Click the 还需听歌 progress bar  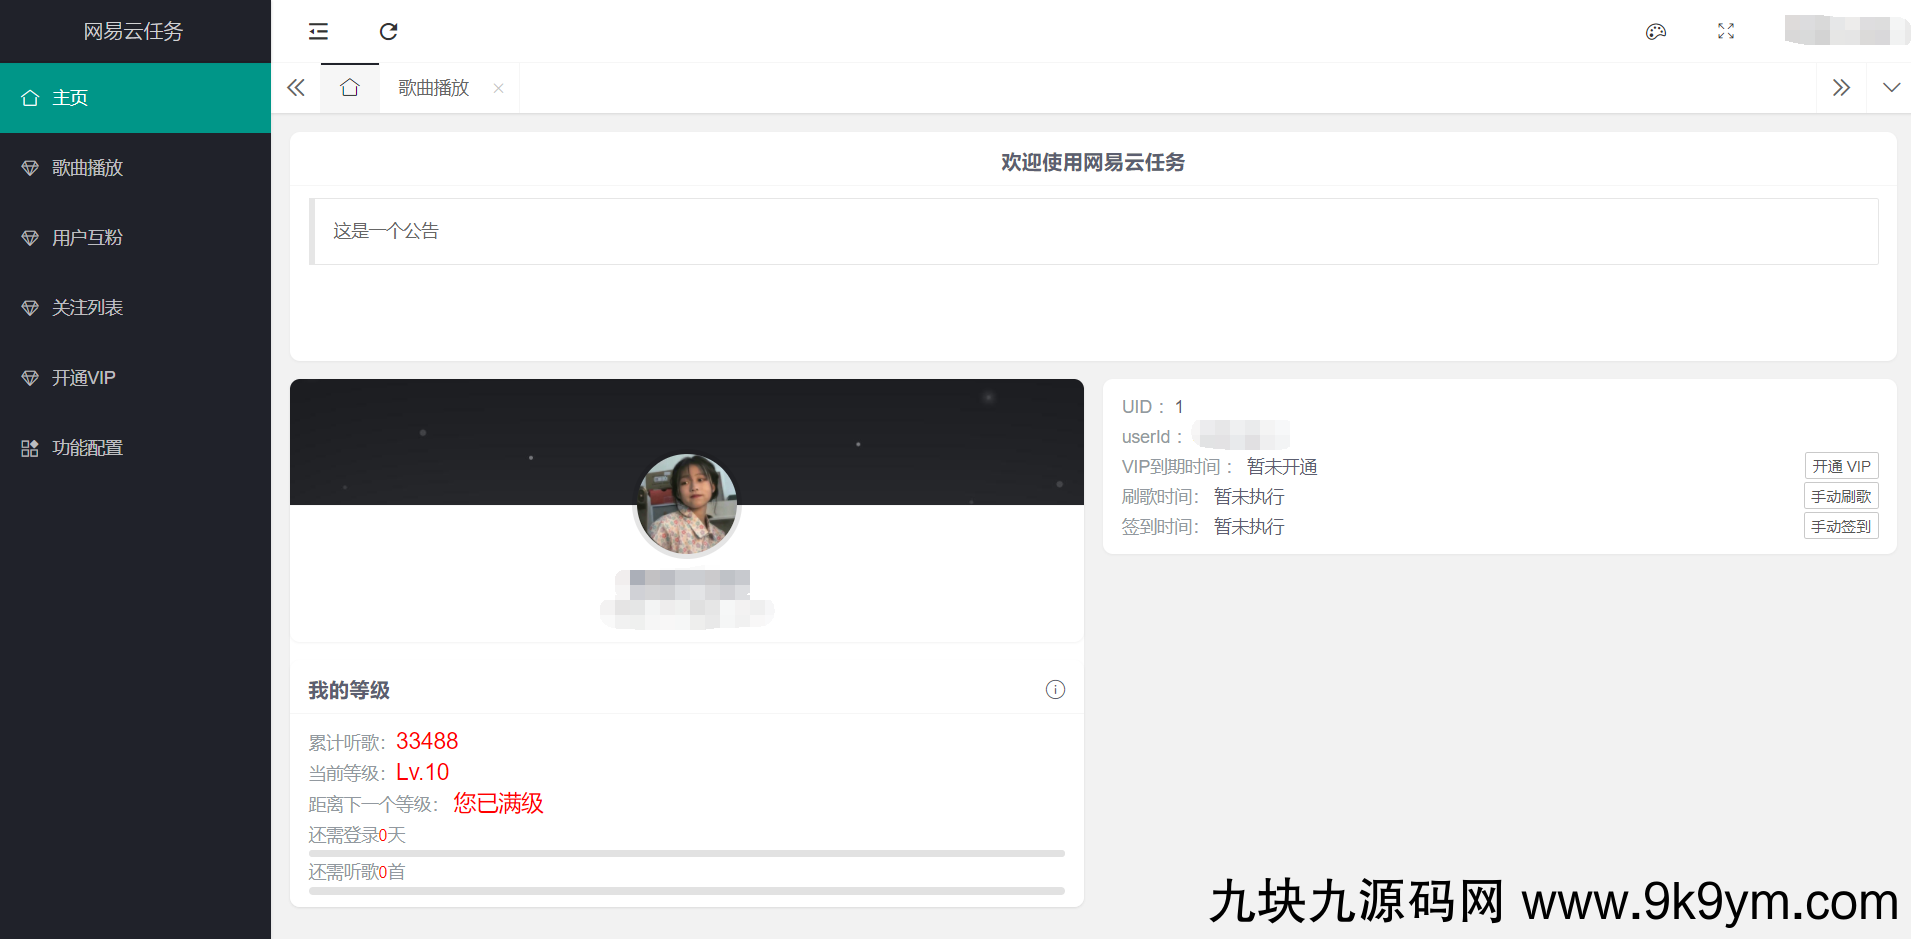[x=686, y=889]
